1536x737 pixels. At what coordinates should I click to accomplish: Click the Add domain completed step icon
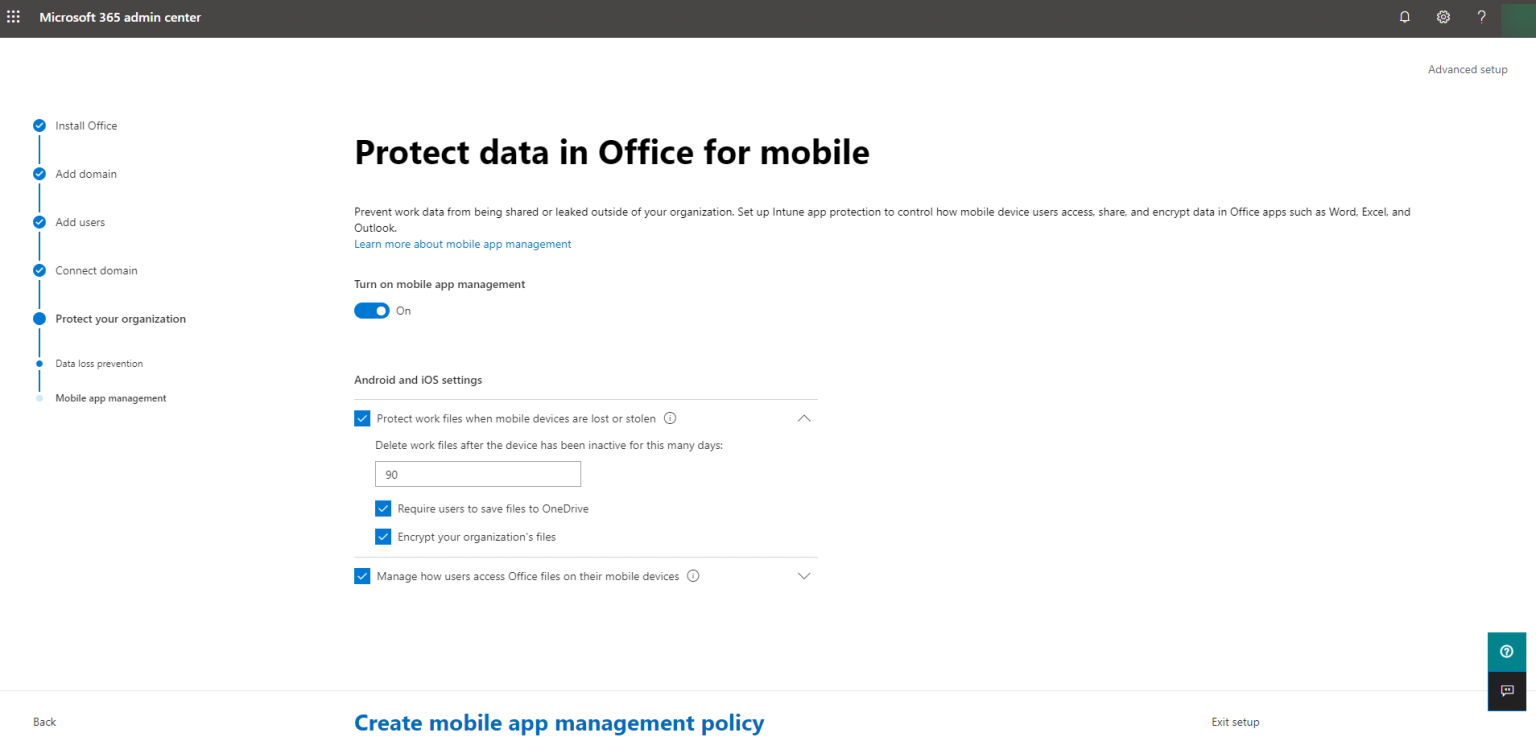tap(39, 174)
